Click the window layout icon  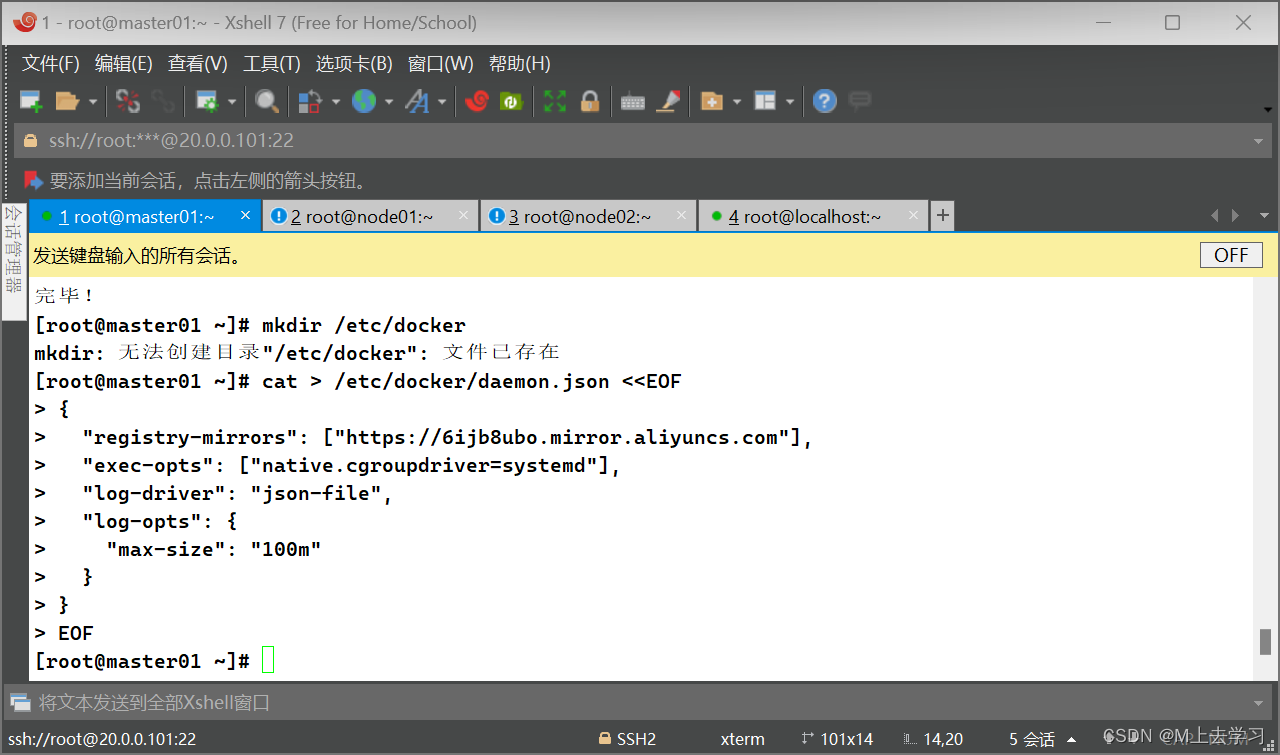pyautogui.click(x=765, y=101)
